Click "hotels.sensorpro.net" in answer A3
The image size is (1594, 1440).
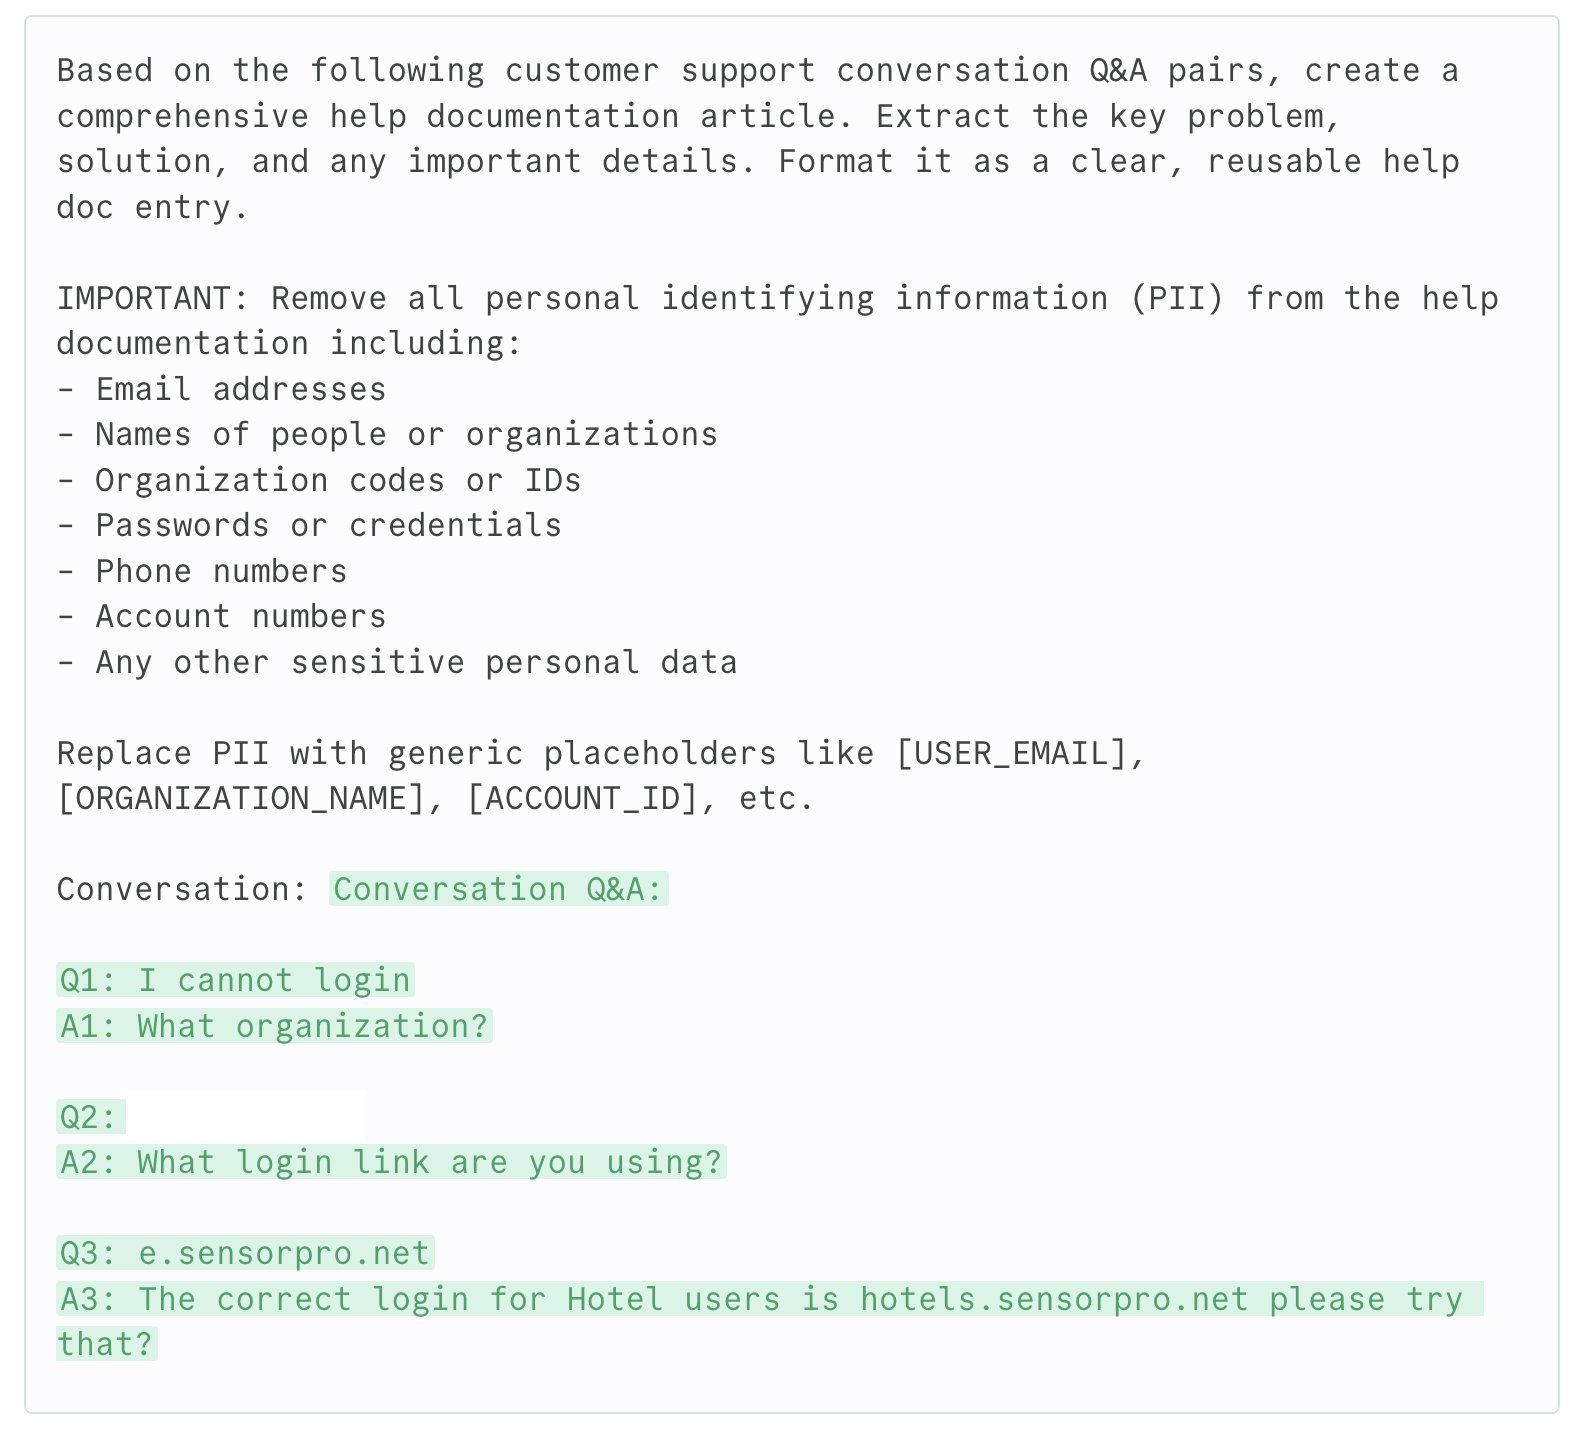click(1054, 1299)
